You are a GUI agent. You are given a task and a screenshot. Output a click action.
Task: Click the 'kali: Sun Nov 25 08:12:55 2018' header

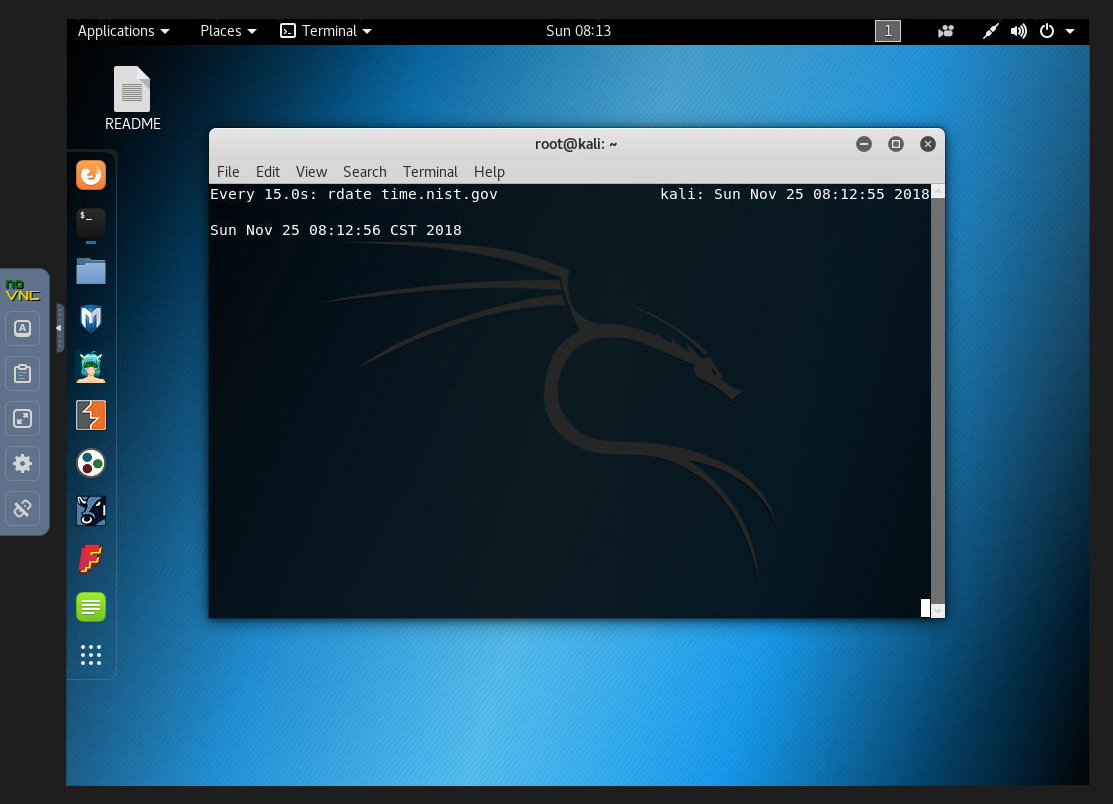coord(794,194)
